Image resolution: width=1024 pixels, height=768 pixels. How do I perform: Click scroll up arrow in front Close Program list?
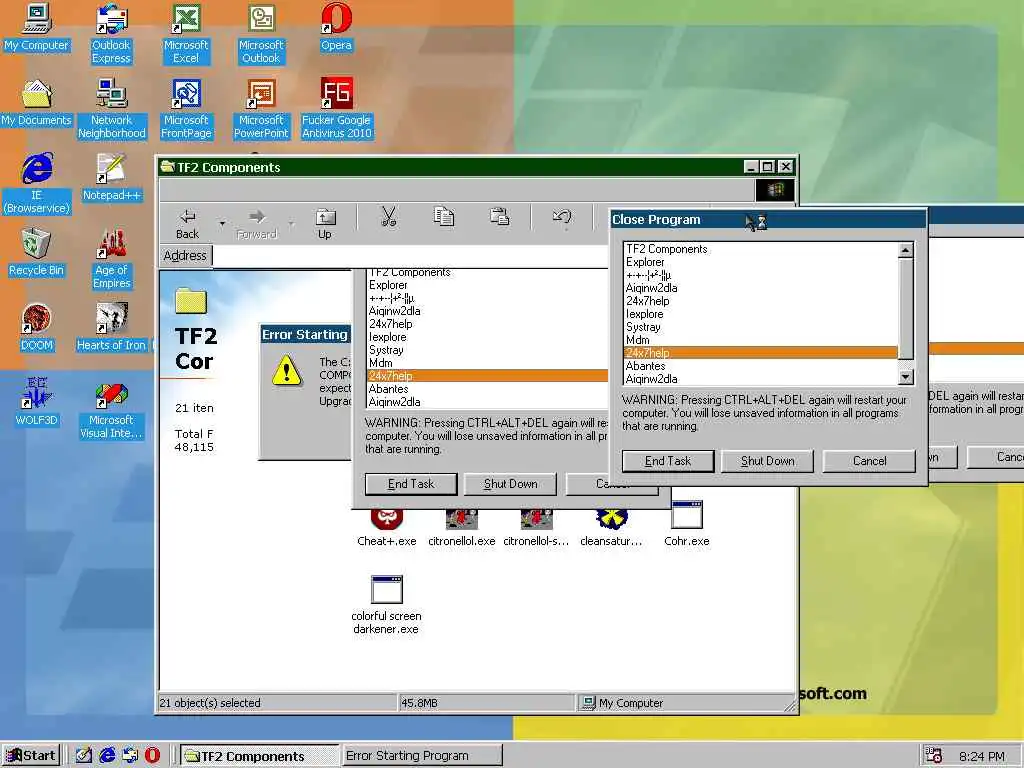pos(905,250)
